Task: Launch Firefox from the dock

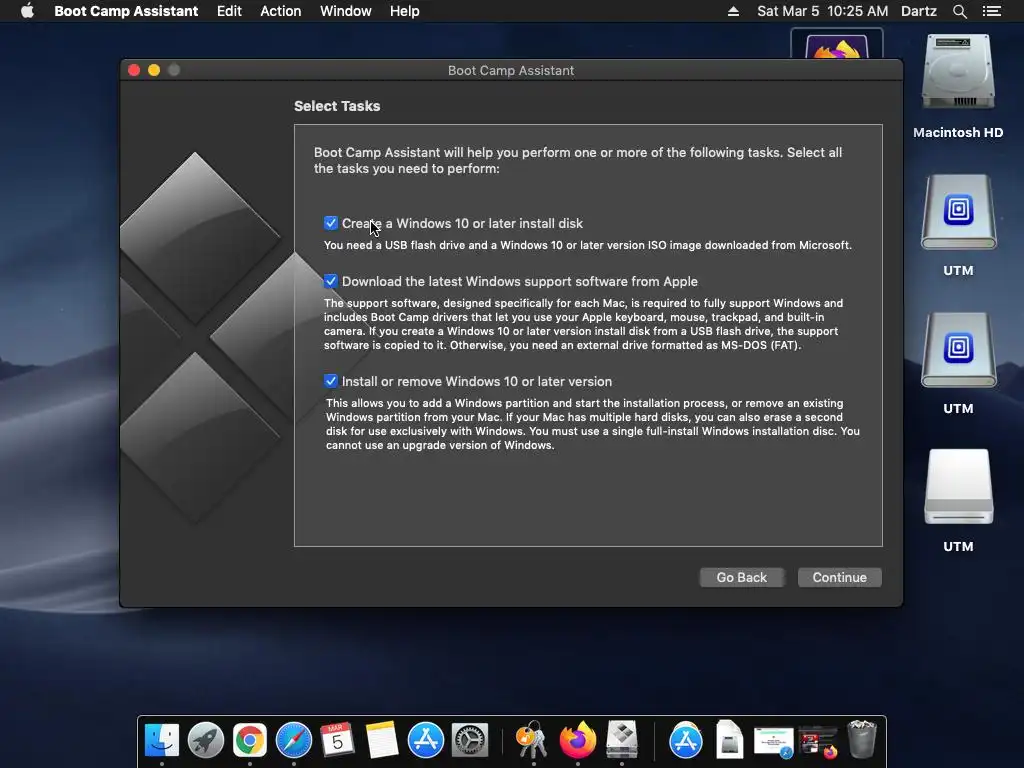Action: coord(577,741)
